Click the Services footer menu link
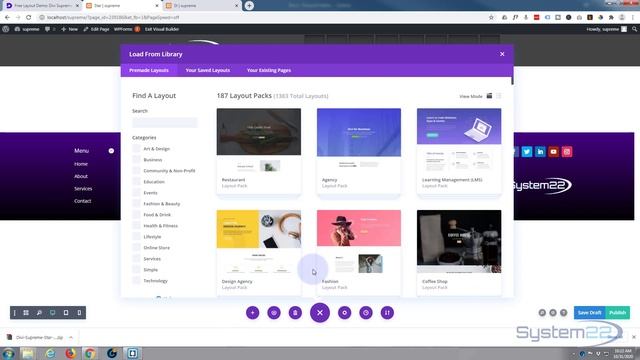The width and height of the screenshot is (640, 360). 83,189
